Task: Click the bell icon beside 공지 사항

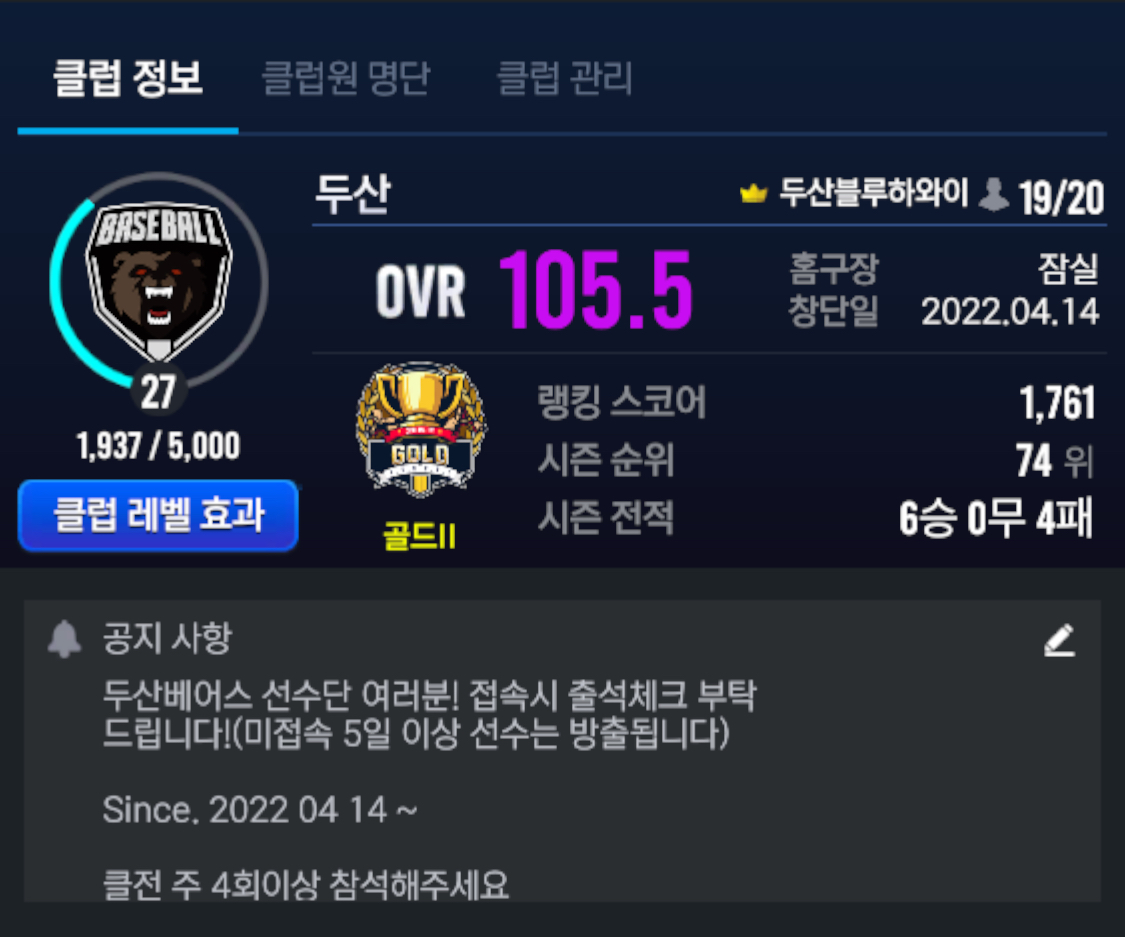Action: (65, 639)
